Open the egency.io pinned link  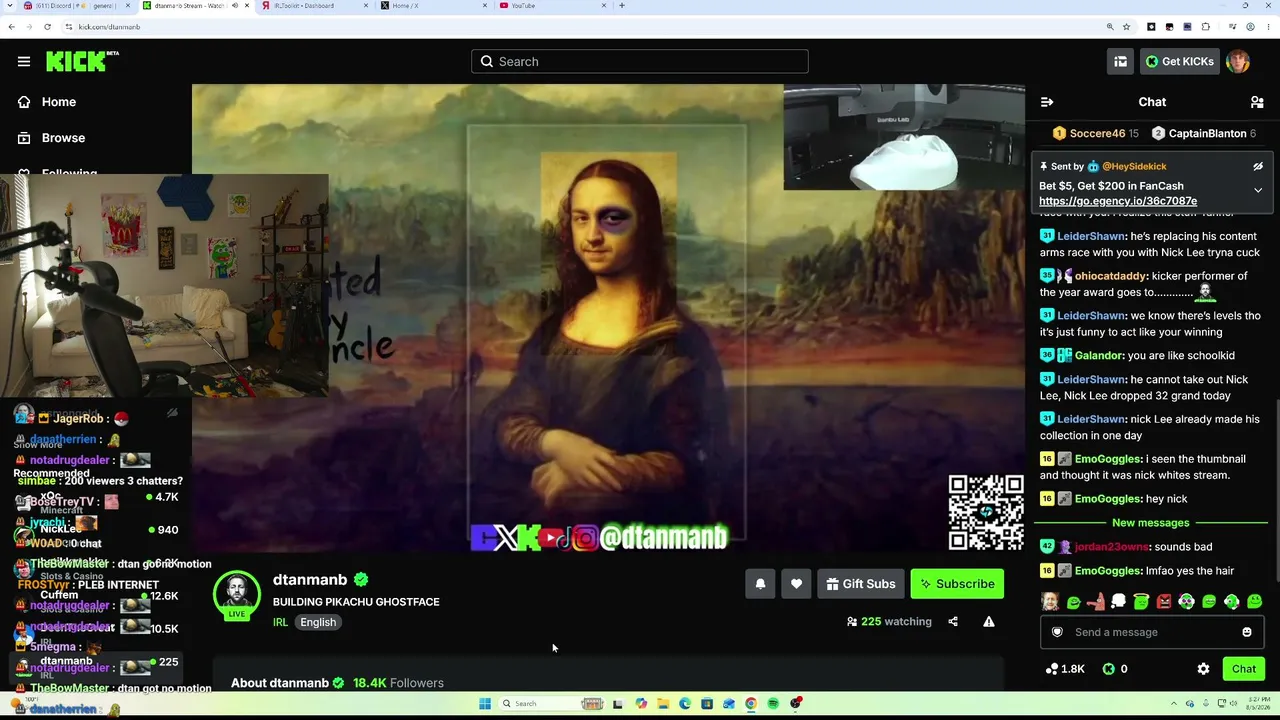(1118, 201)
